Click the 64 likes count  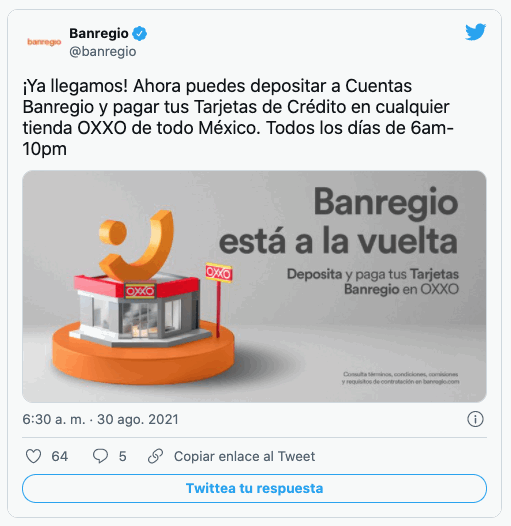tap(60, 456)
